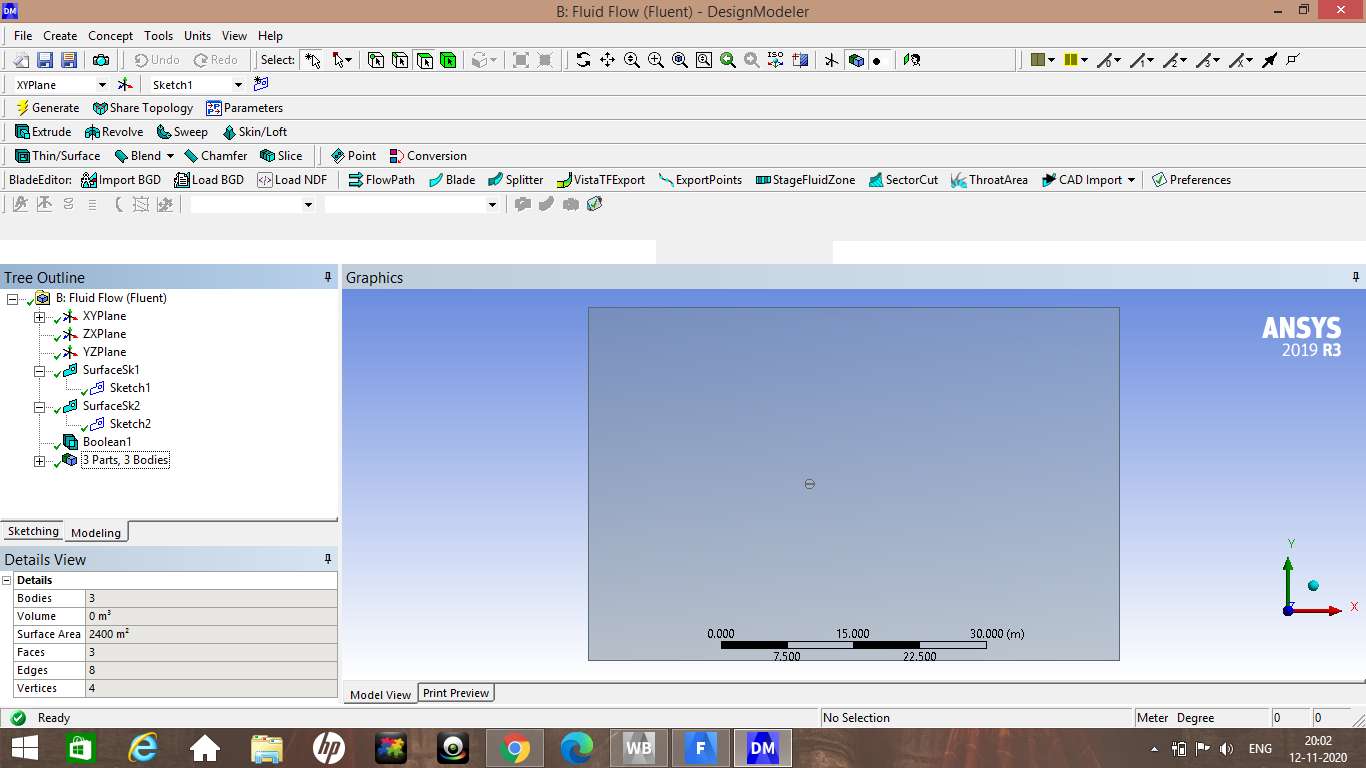
Task: Open the XYPlane plane dropdown
Action: point(101,85)
